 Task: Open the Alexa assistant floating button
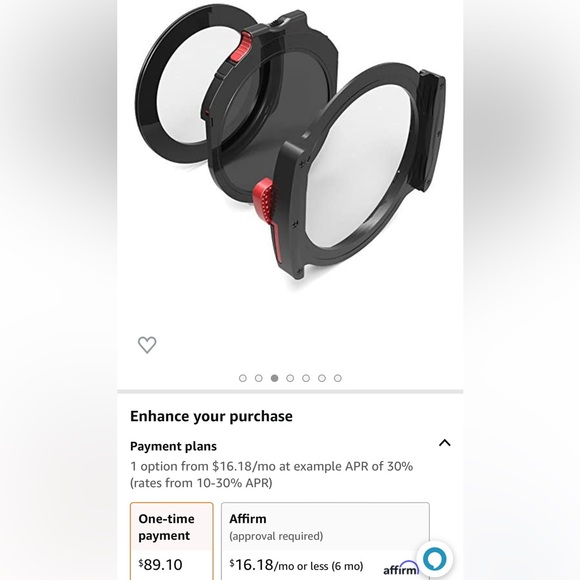(x=434, y=559)
